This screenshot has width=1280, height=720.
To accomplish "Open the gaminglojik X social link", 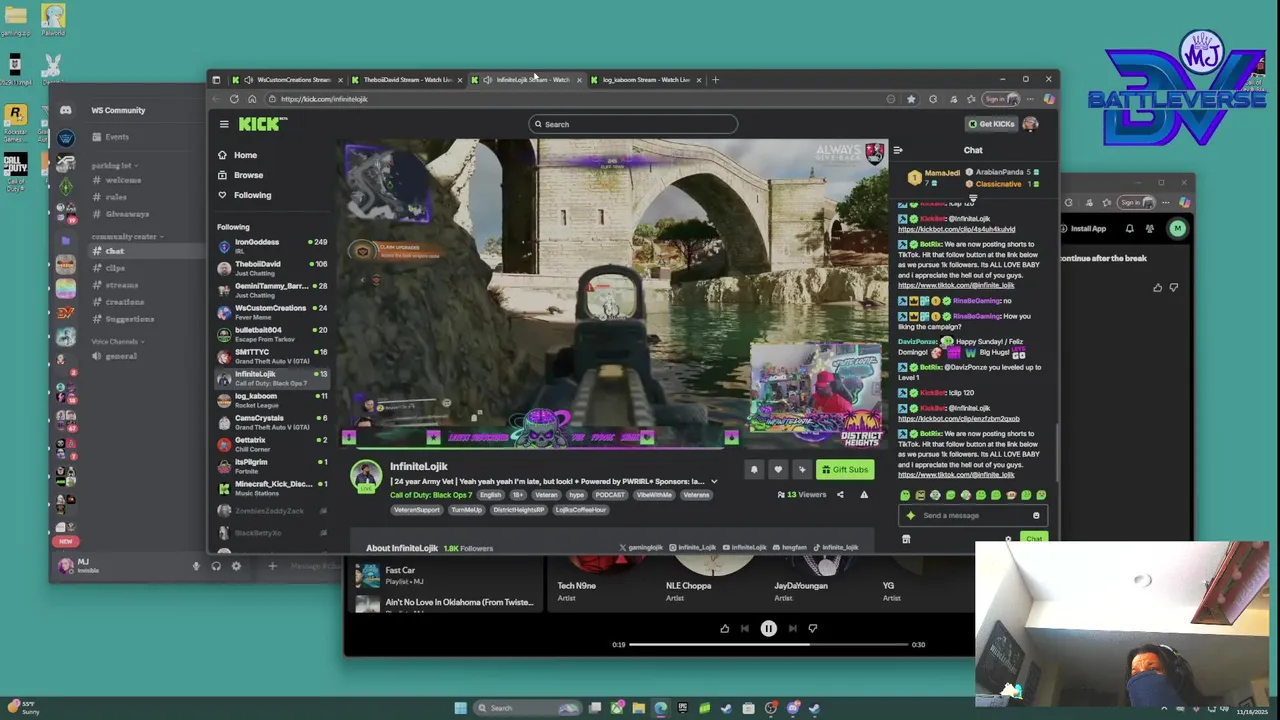I will tap(641, 547).
